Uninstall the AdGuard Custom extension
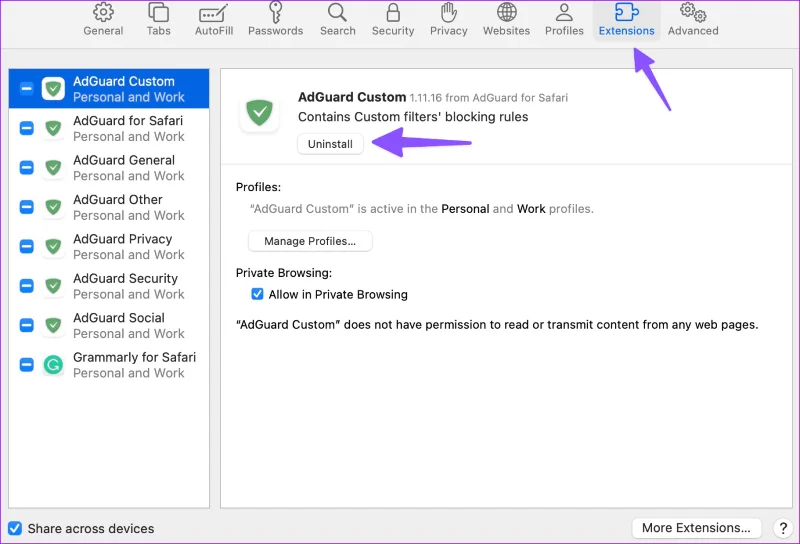The image size is (800, 544). coord(330,144)
